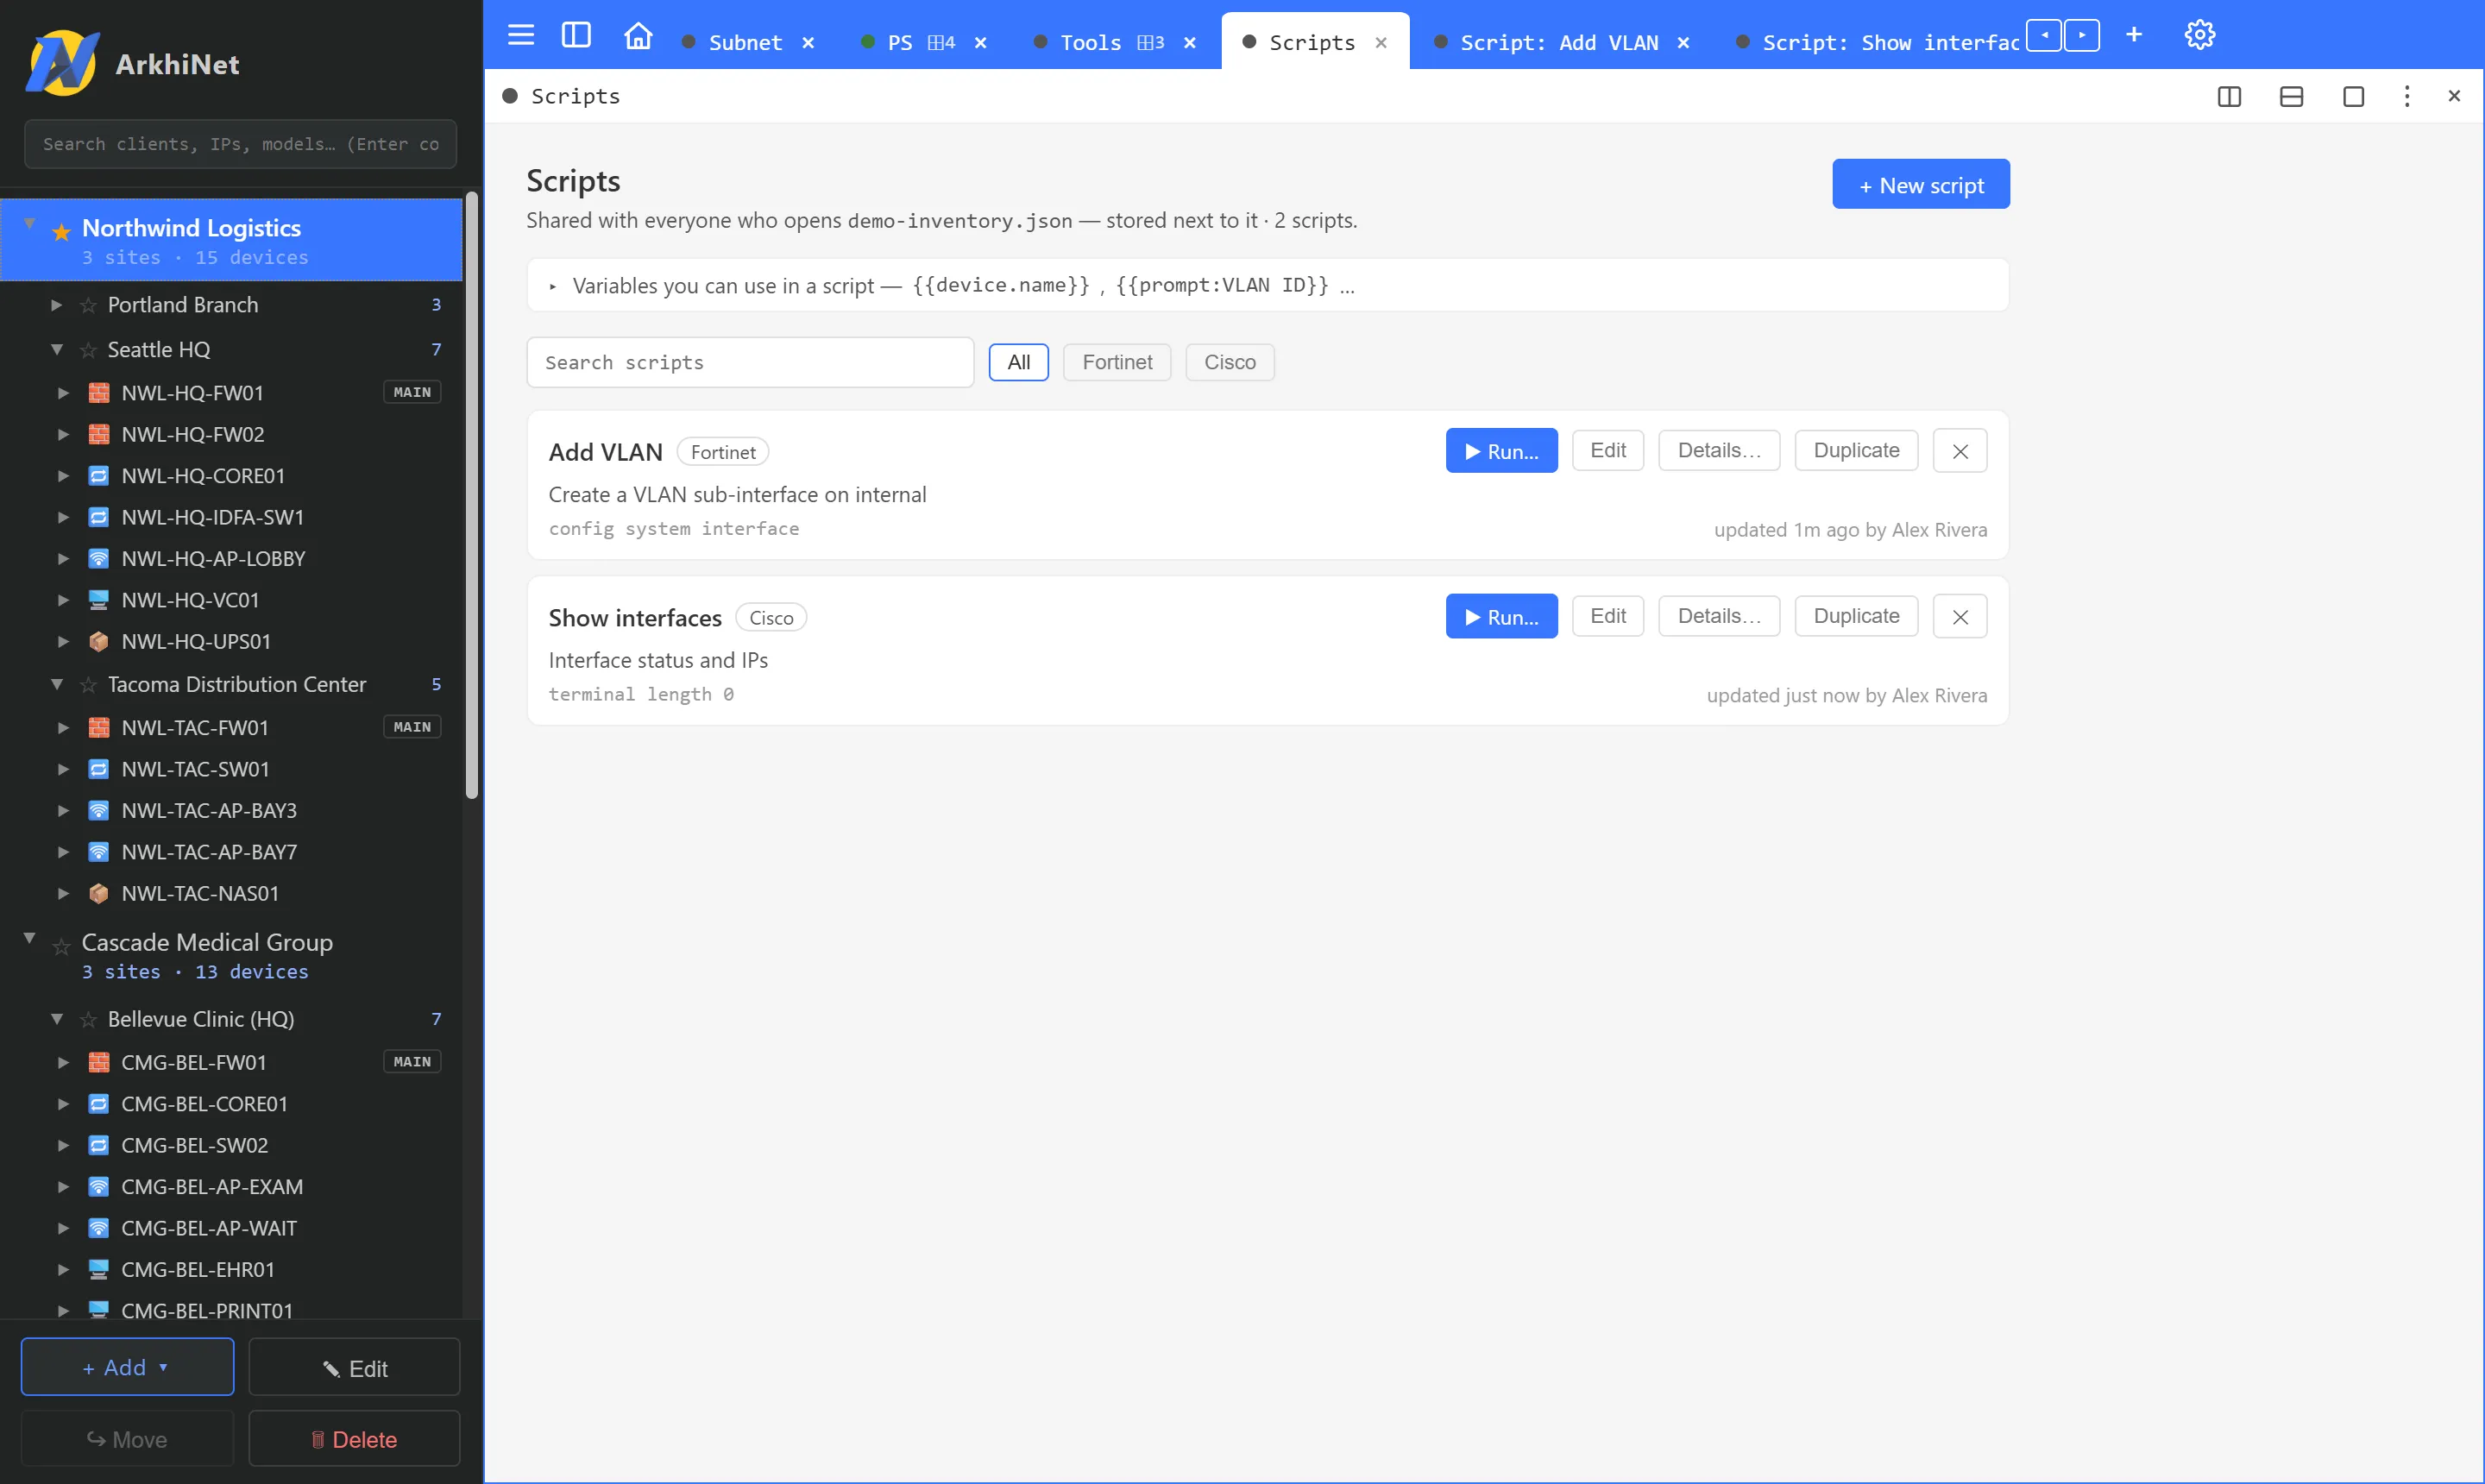Toggle favorite star for Seattle HQ
2485x1484 pixels.
click(x=88, y=350)
